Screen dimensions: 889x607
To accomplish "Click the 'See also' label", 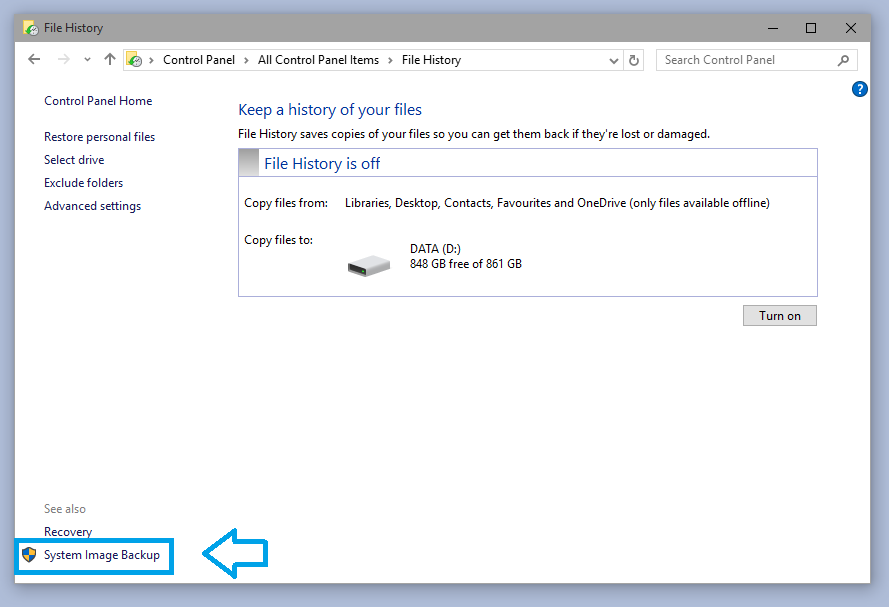I will pos(65,509).
